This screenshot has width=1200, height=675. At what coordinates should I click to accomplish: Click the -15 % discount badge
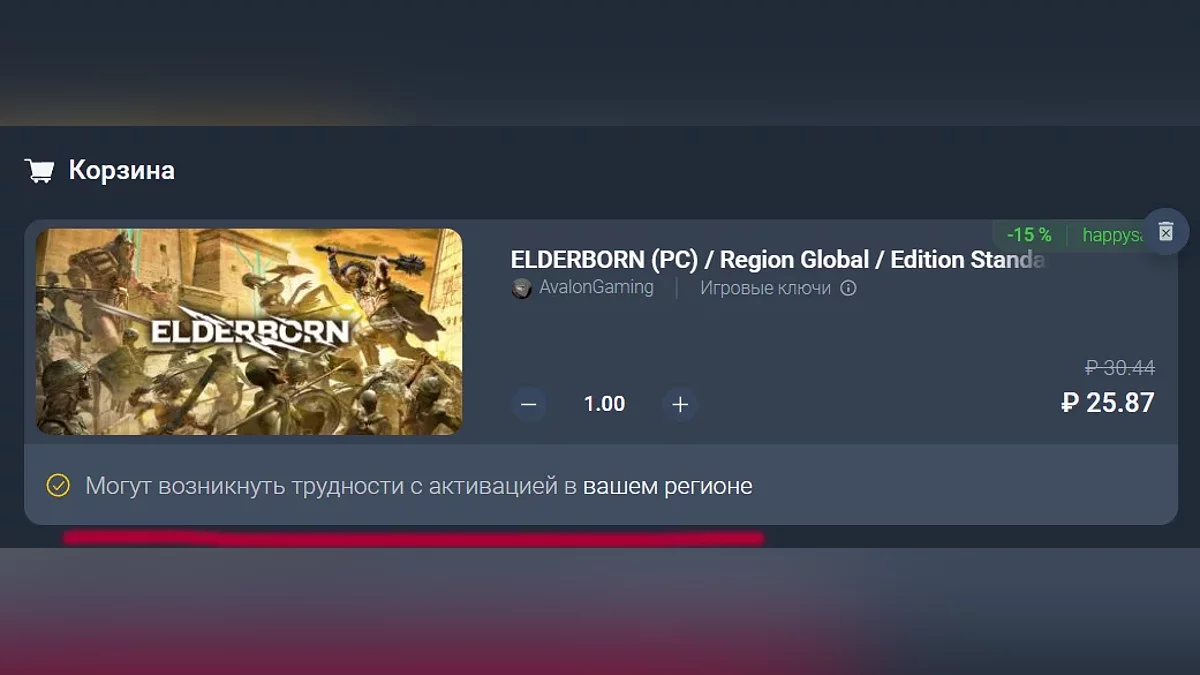click(x=1029, y=235)
